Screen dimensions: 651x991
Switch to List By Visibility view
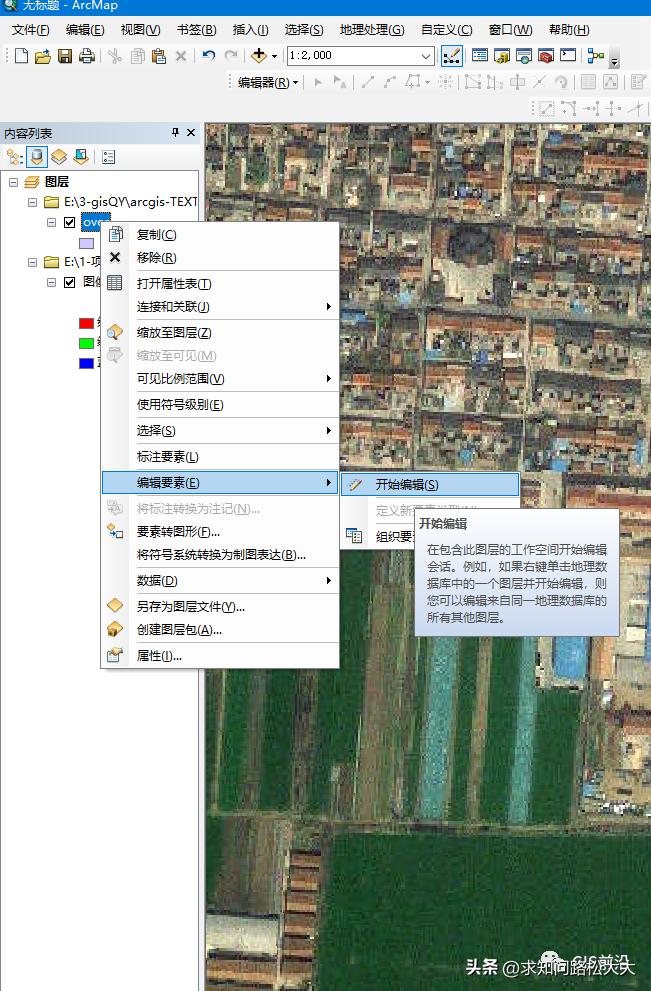(x=59, y=157)
